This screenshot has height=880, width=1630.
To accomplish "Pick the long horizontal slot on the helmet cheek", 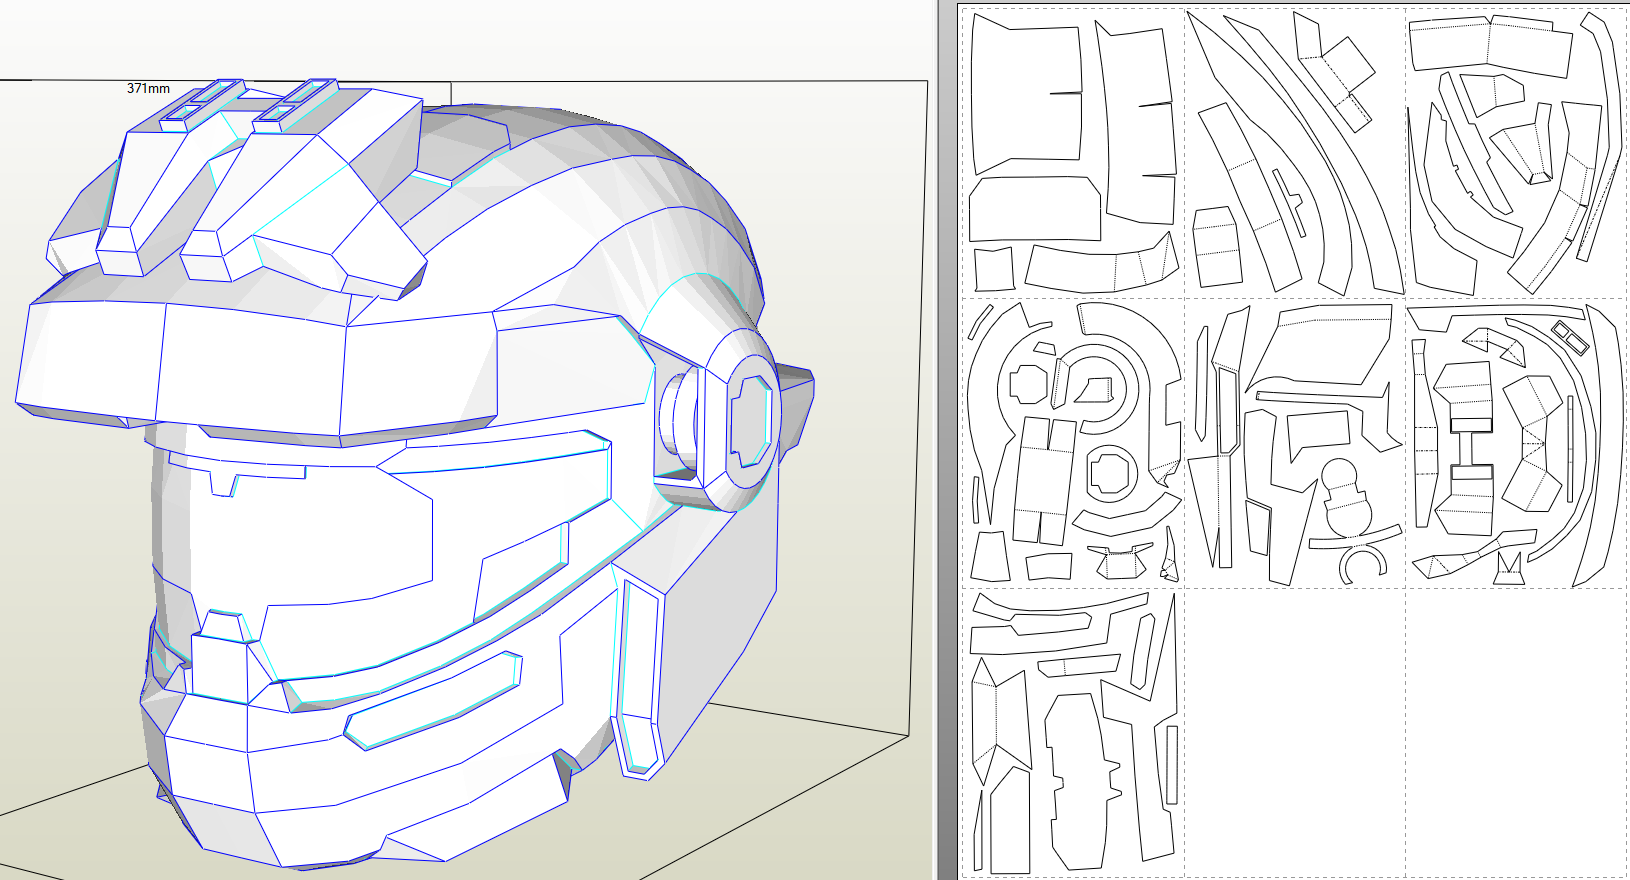I will pos(433,700).
